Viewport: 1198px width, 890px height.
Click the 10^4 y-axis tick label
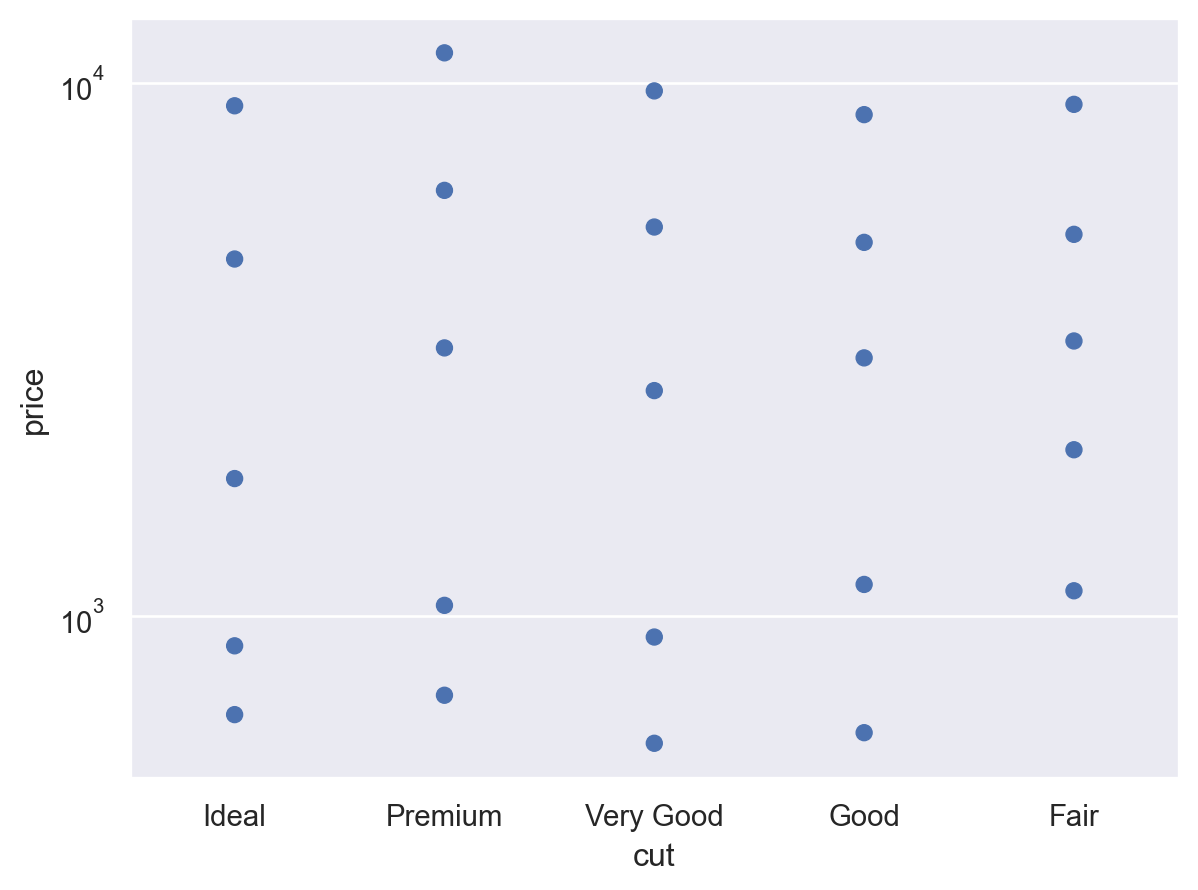[x=83, y=86]
